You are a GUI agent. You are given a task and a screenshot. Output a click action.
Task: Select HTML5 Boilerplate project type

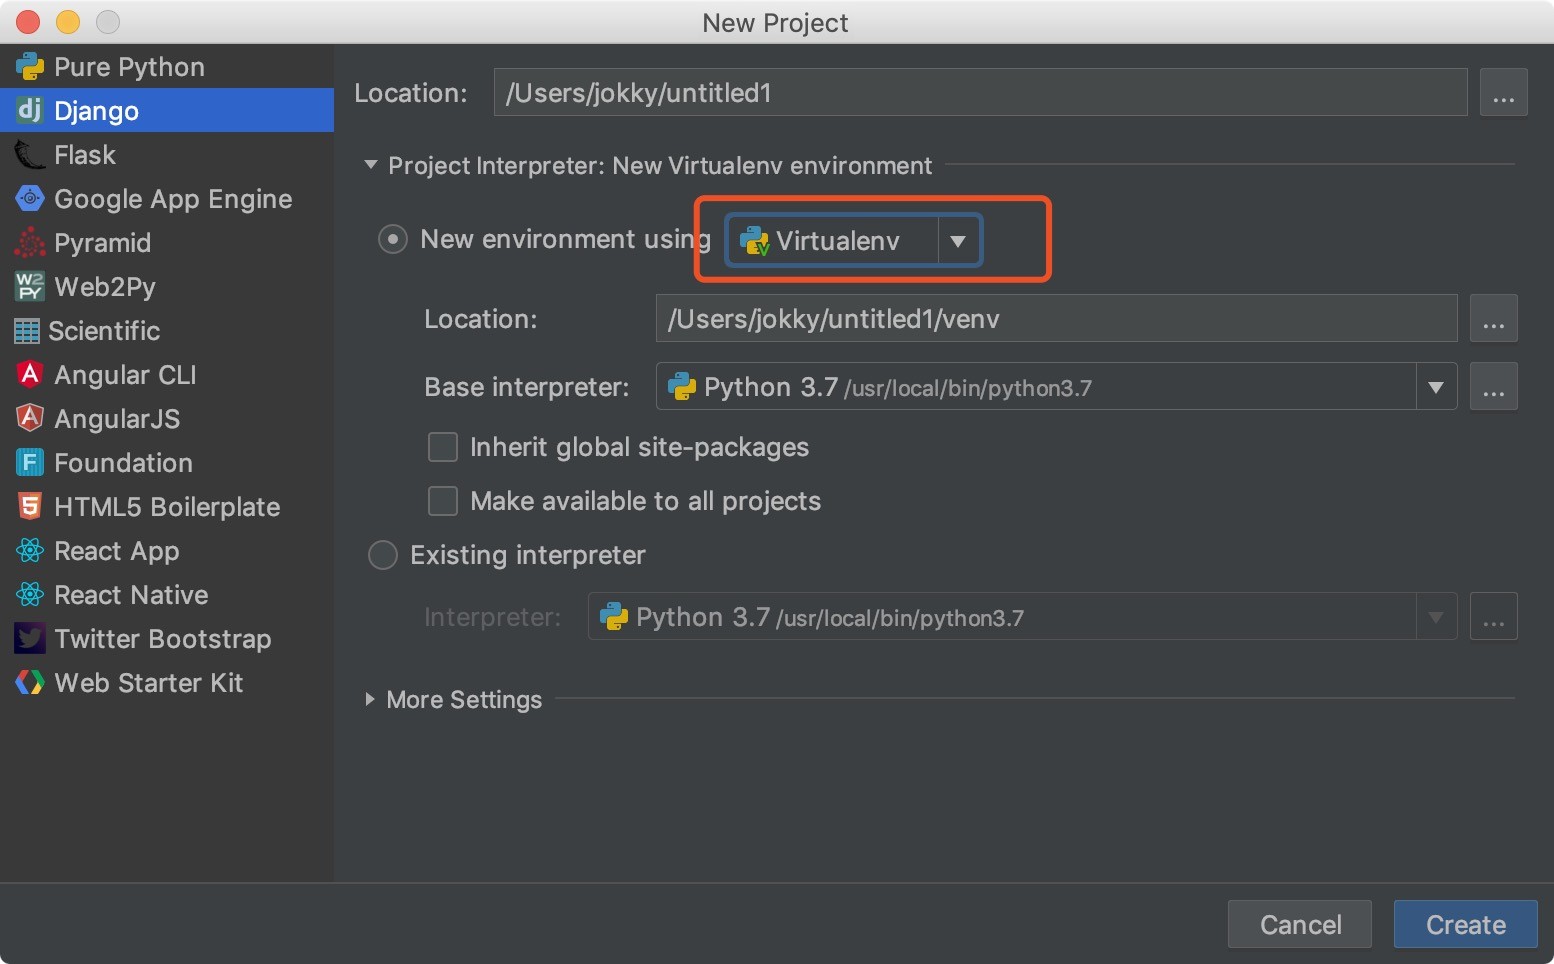coord(167,507)
